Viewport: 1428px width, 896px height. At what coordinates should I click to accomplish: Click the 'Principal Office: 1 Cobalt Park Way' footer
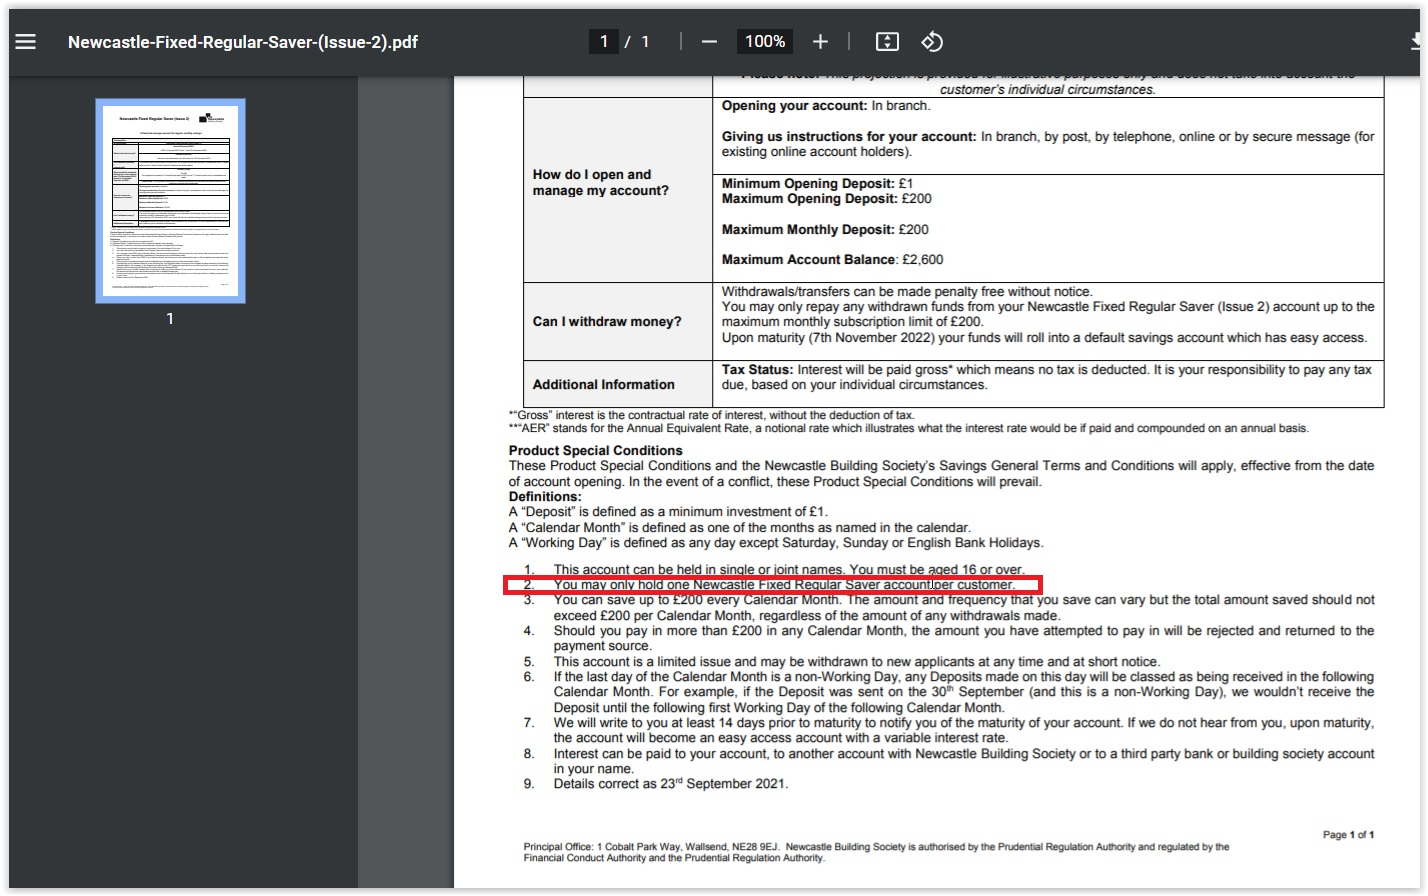coord(877,852)
